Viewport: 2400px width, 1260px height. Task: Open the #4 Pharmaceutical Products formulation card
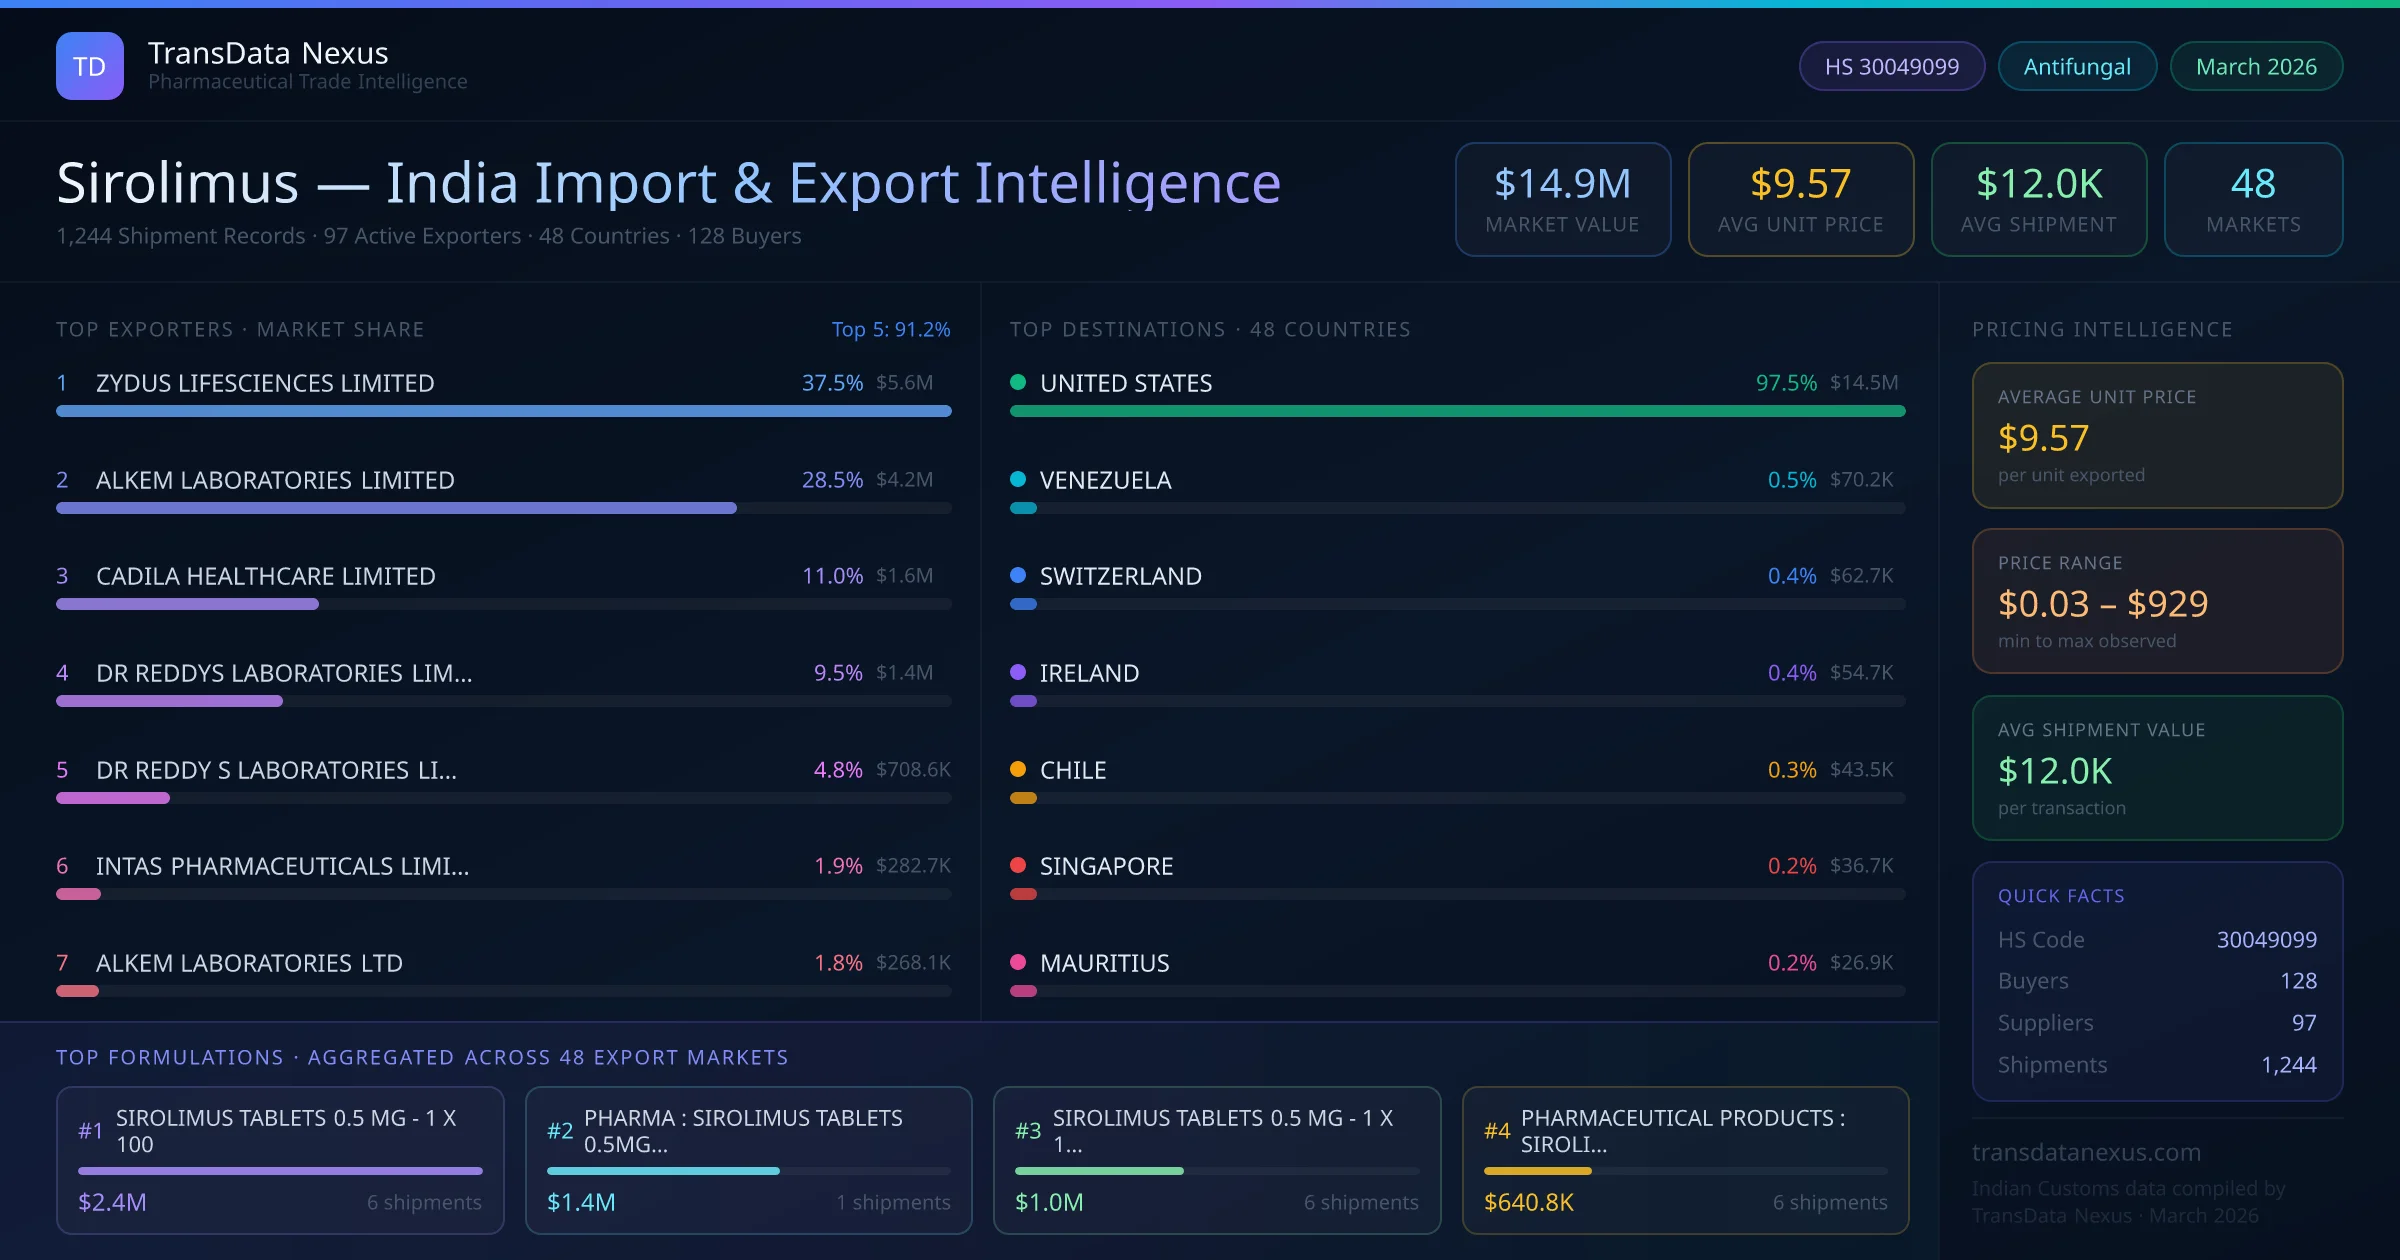[x=1685, y=1160]
